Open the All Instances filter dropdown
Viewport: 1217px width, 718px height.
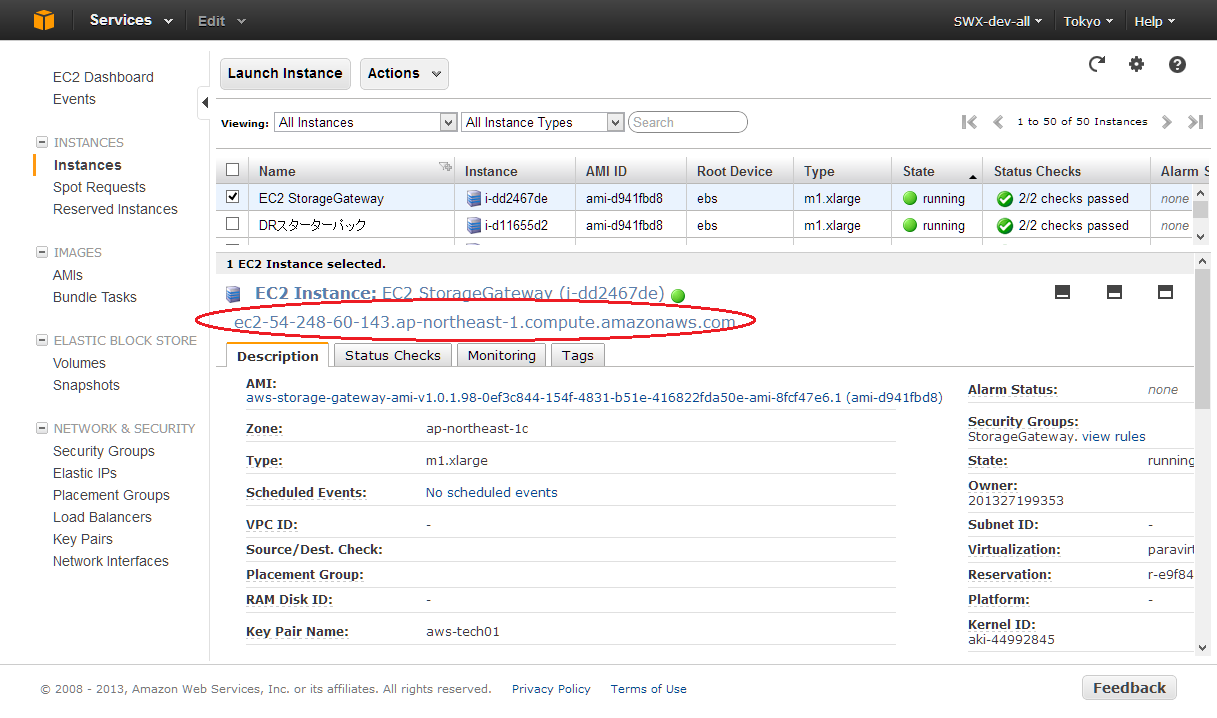(x=365, y=121)
